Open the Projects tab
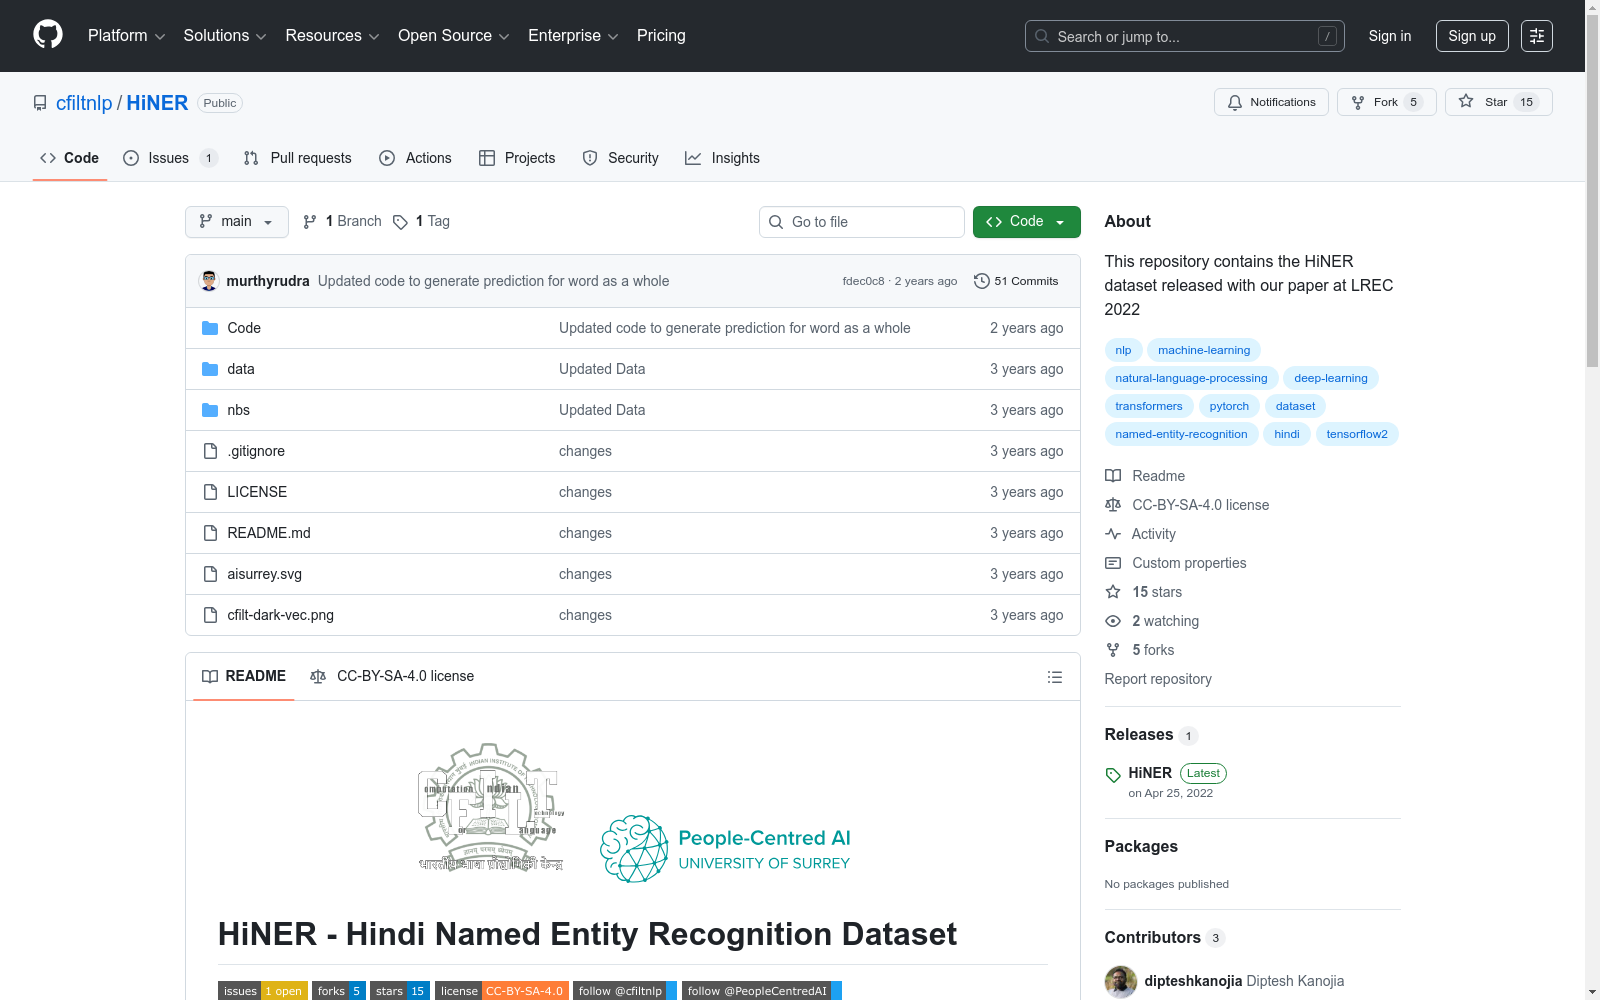The width and height of the screenshot is (1600, 1000). pyautogui.click(x=517, y=158)
